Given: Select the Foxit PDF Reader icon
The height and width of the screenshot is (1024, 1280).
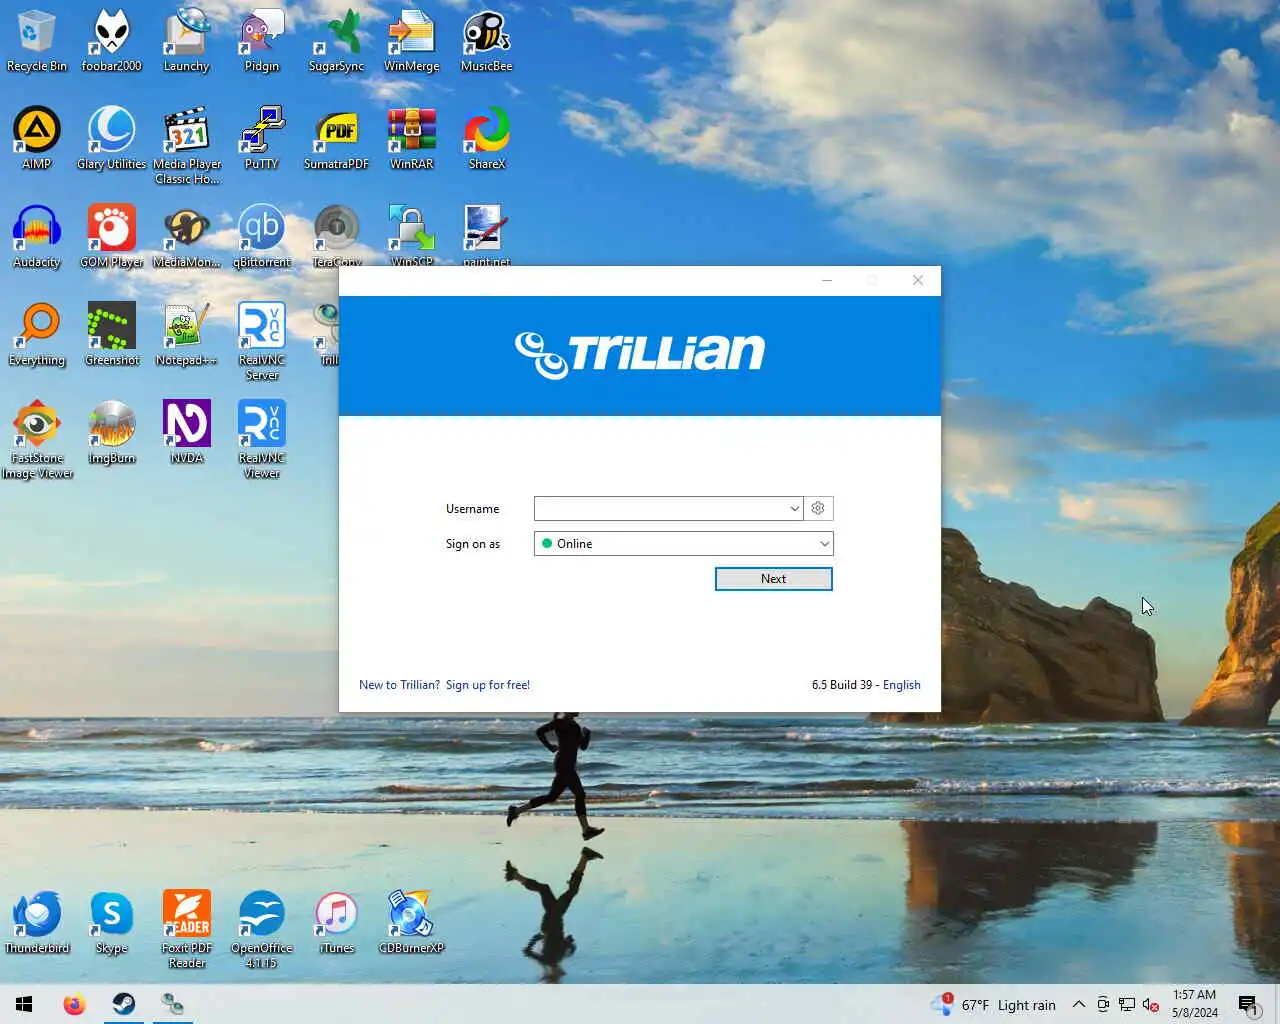Looking at the screenshot, I should coord(186,929).
